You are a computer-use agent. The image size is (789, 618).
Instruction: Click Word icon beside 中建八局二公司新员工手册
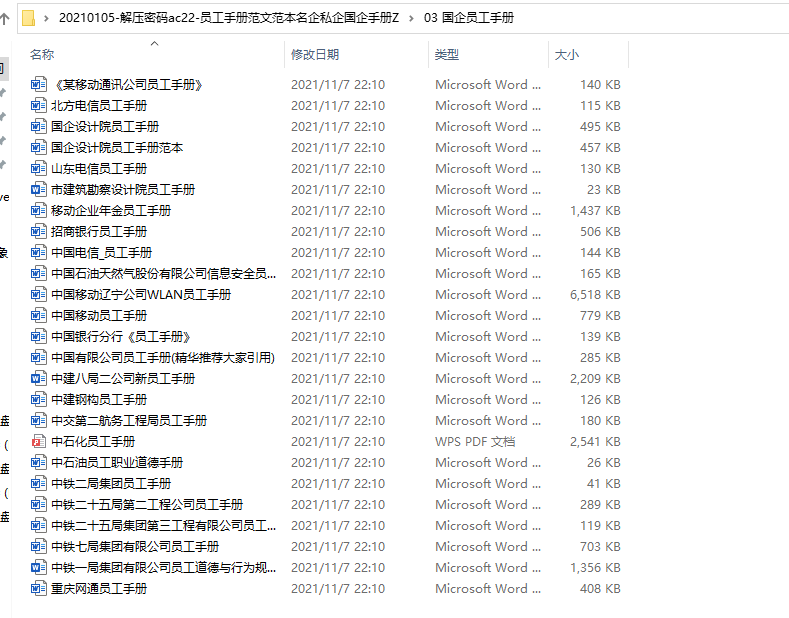[x=39, y=378]
